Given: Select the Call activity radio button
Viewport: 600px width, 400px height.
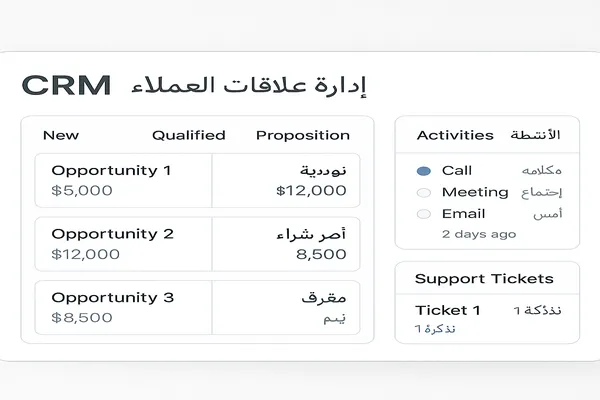Looking at the screenshot, I should [x=423, y=171].
